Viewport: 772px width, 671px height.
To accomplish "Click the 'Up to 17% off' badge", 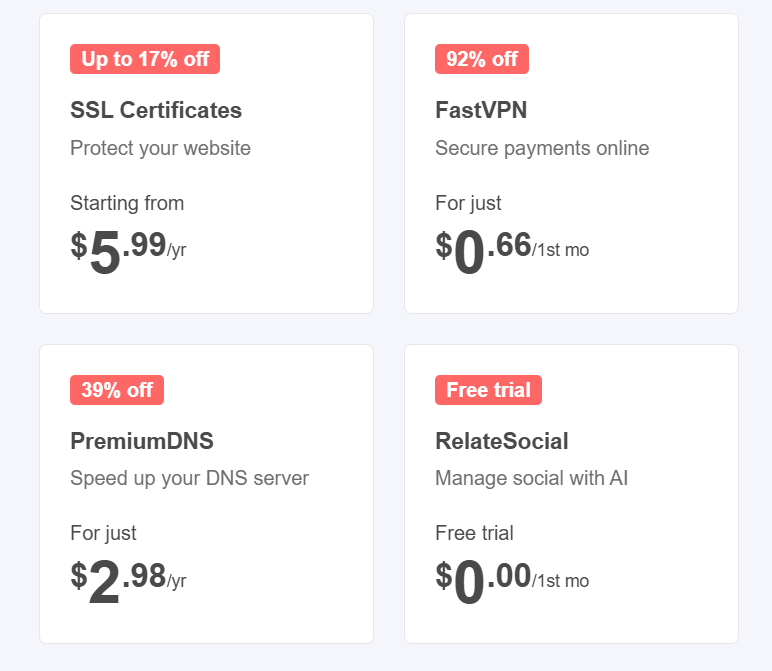I will tap(145, 59).
